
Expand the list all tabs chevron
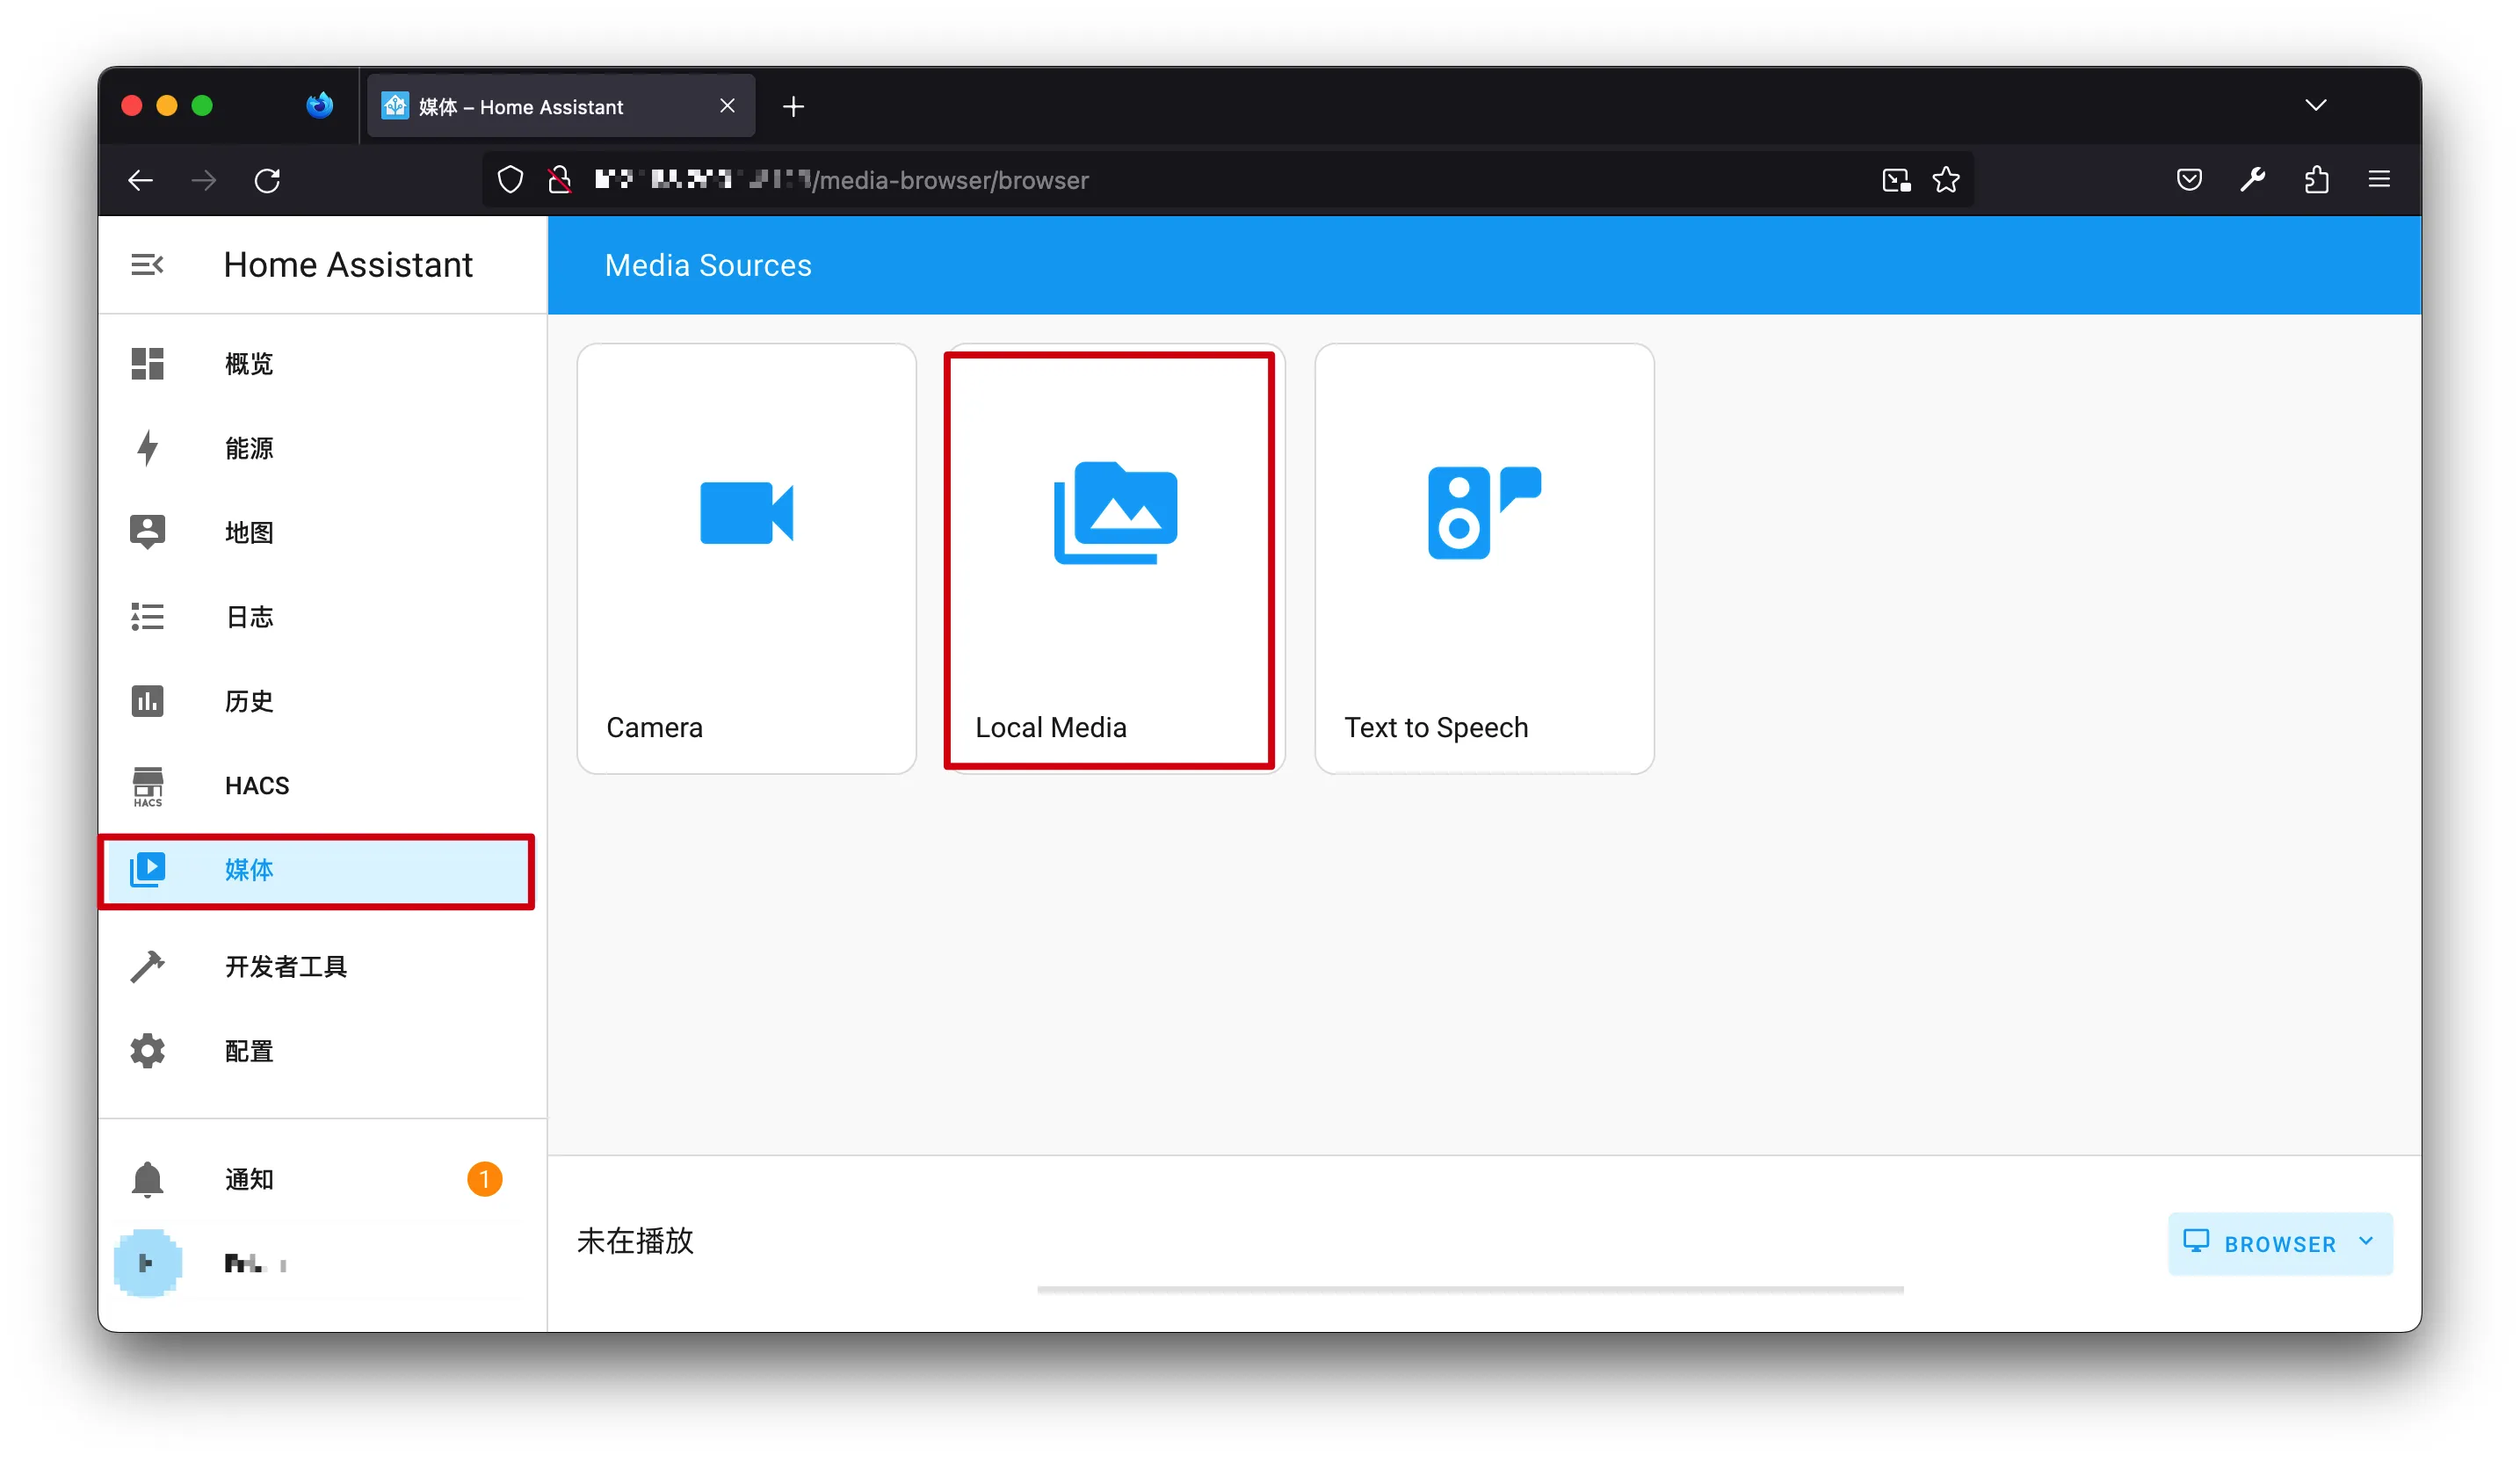click(x=2316, y=105)
